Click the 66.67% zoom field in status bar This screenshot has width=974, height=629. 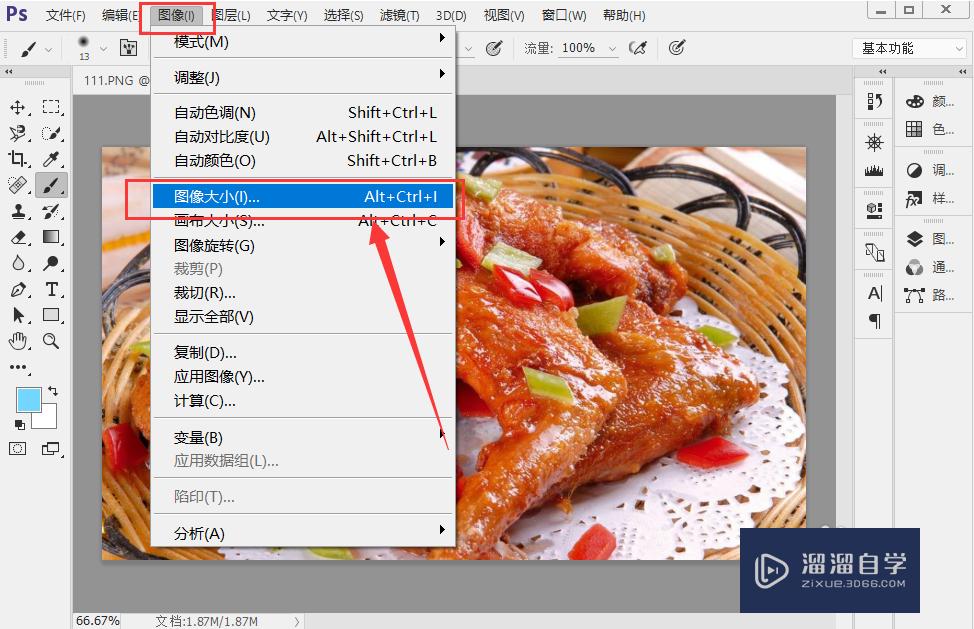coord(97,620)
